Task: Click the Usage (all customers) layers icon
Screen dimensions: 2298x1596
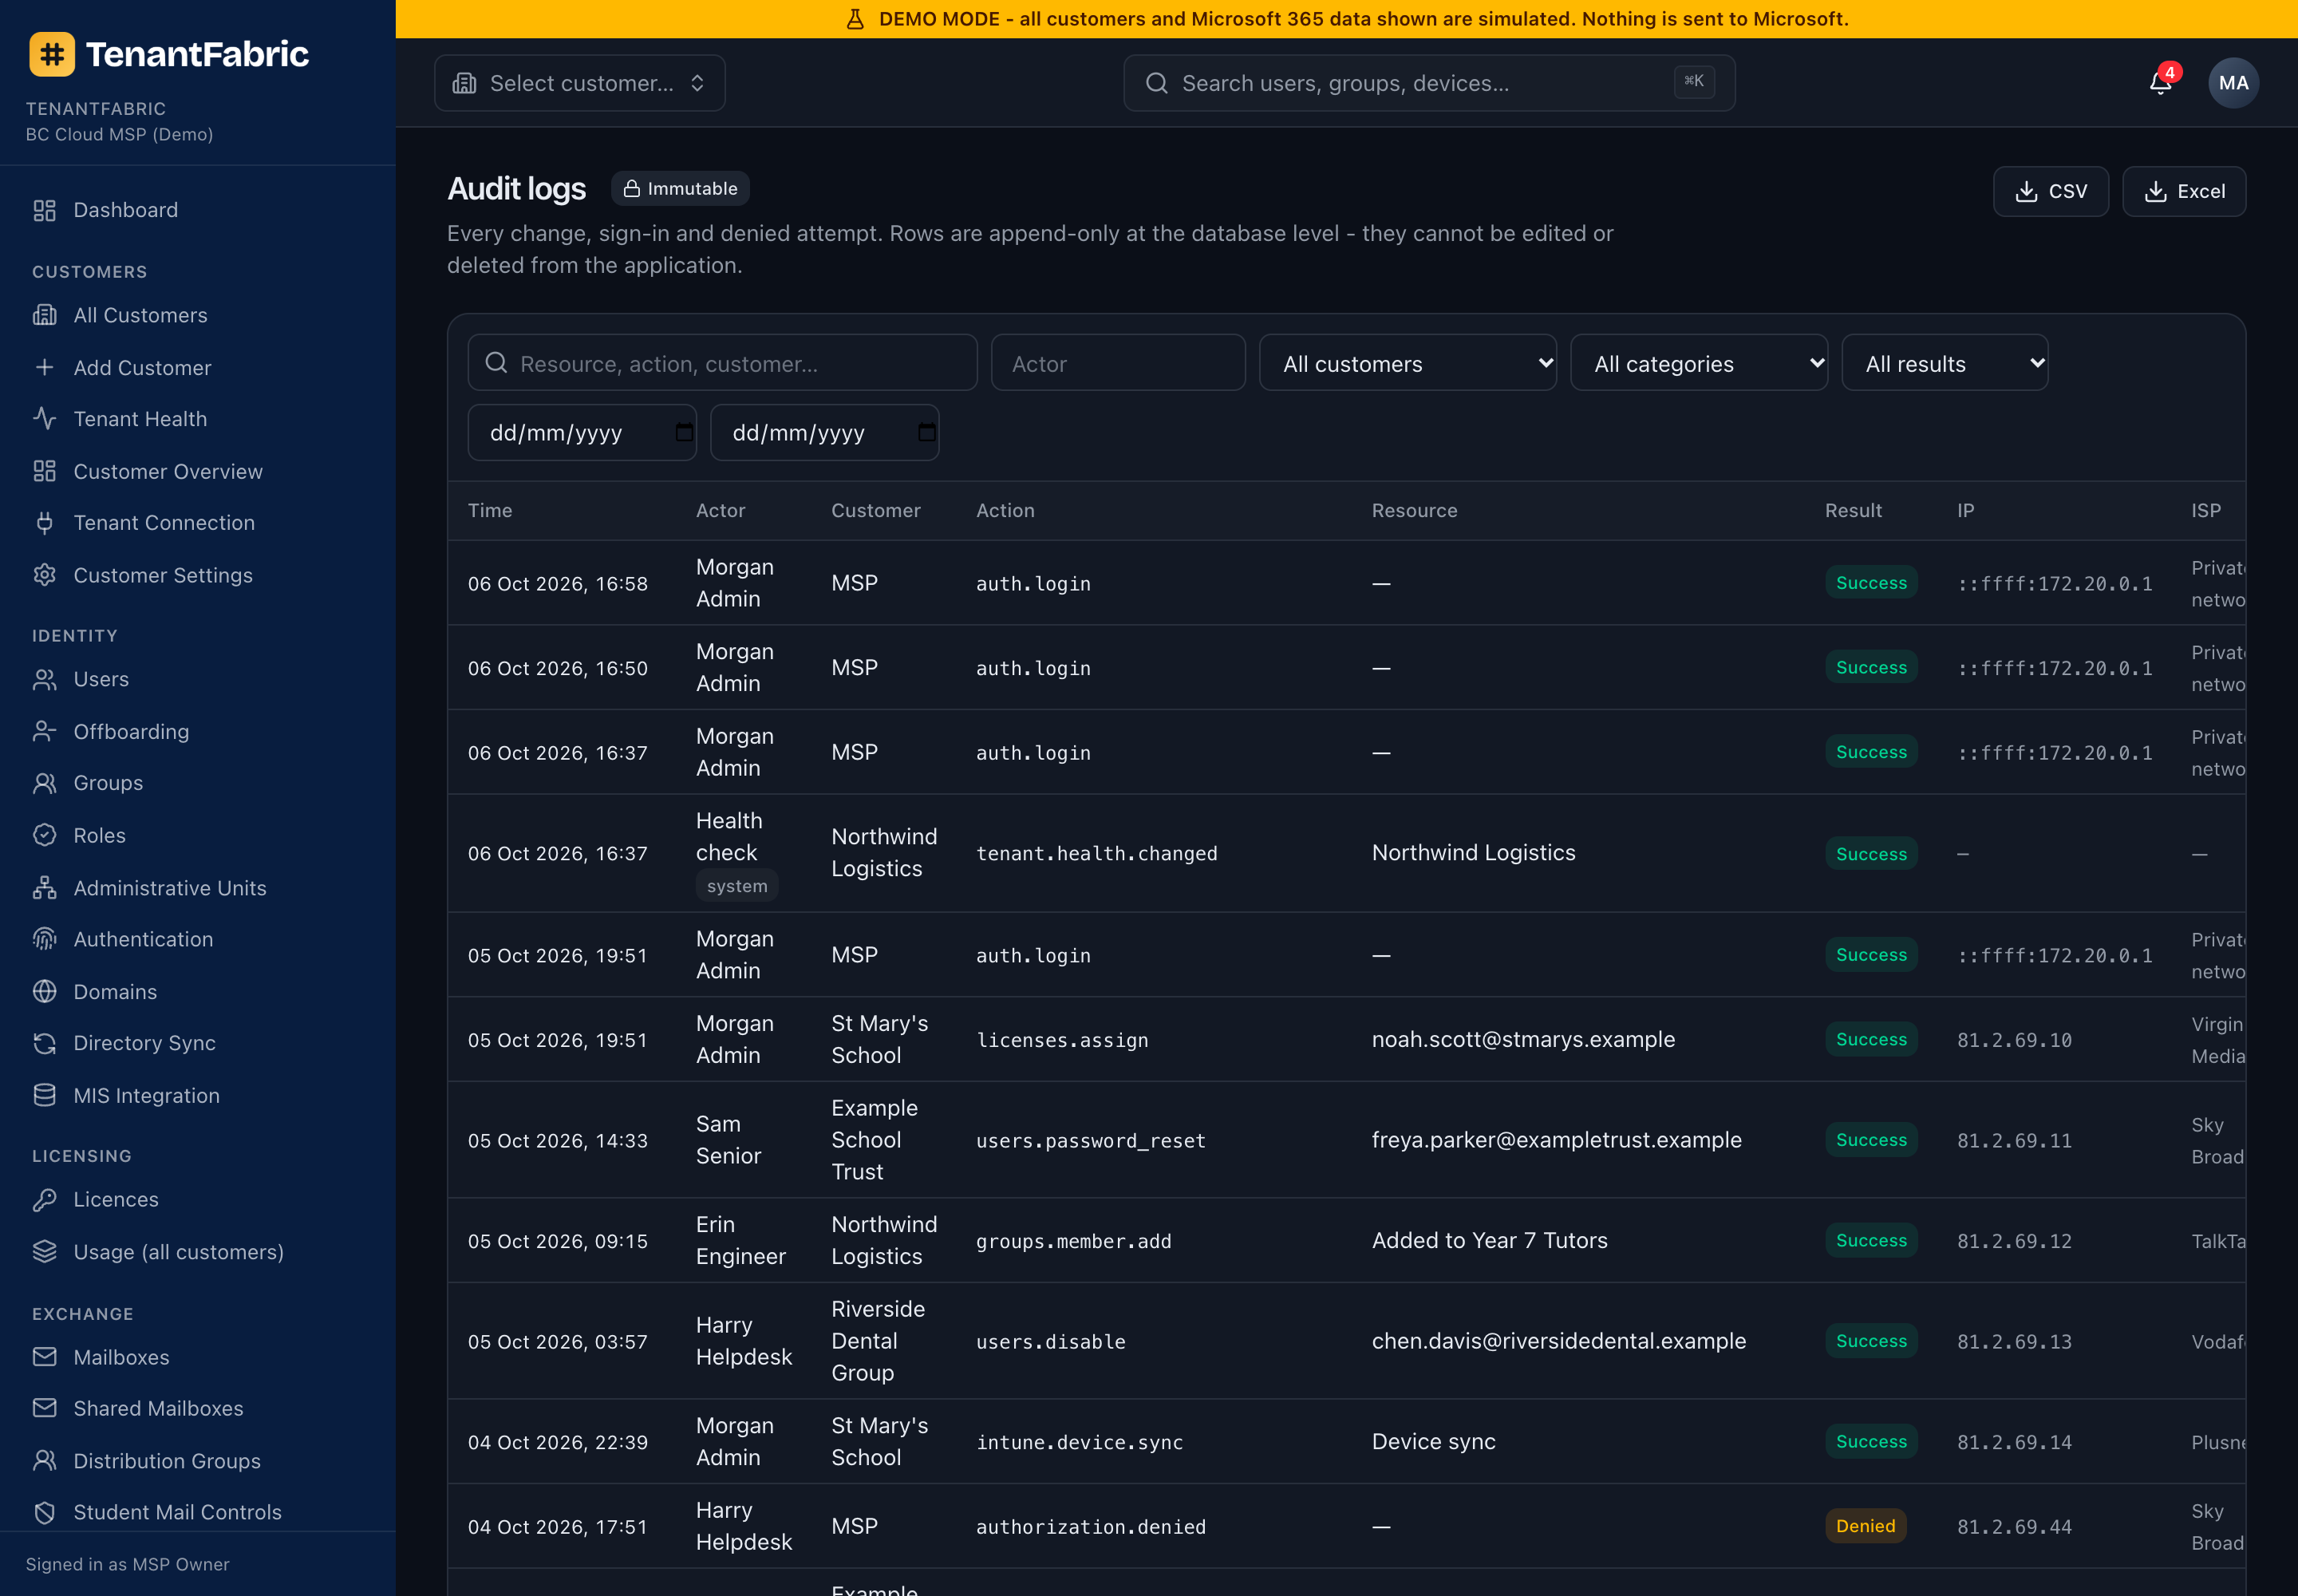Action: click(x=44, y=1252)
